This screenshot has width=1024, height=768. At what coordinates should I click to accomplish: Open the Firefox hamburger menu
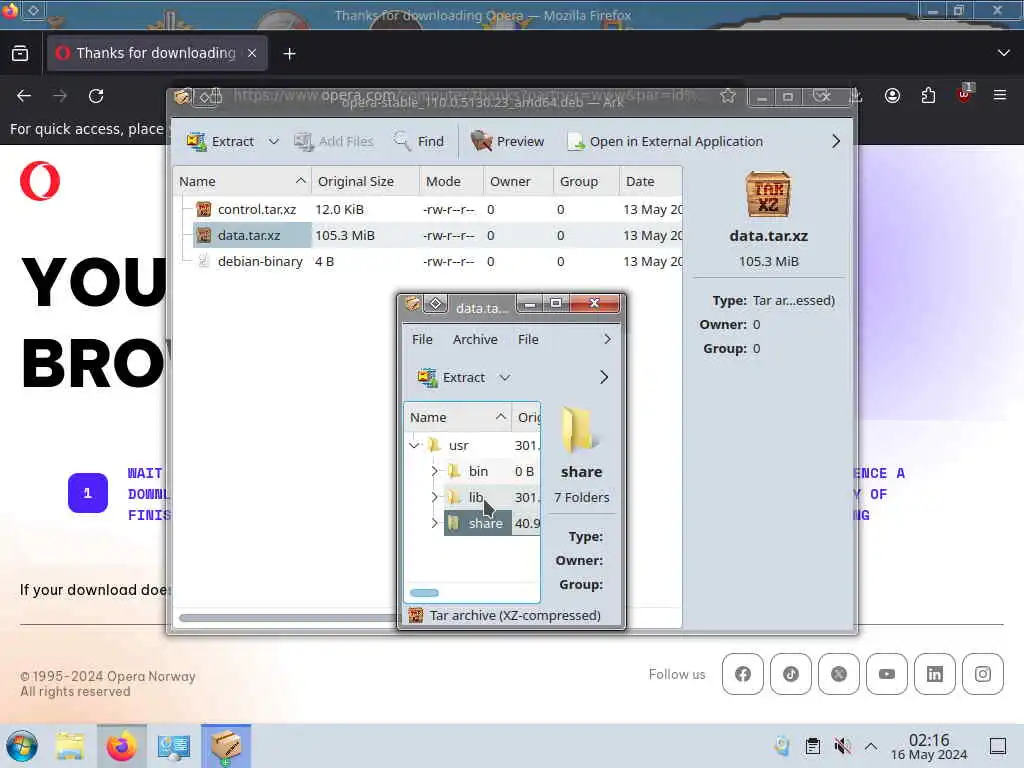pyautogui.click(x=1000, y=96)
